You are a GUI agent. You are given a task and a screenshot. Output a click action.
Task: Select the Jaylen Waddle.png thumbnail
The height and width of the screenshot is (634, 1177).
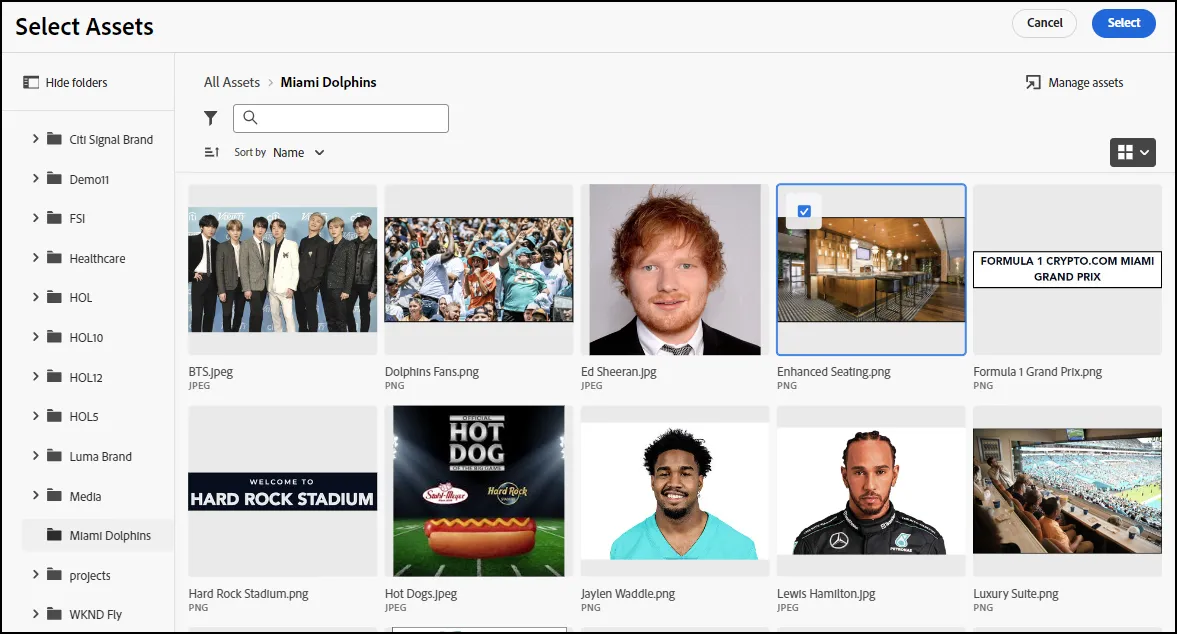[x=675, y=491]
